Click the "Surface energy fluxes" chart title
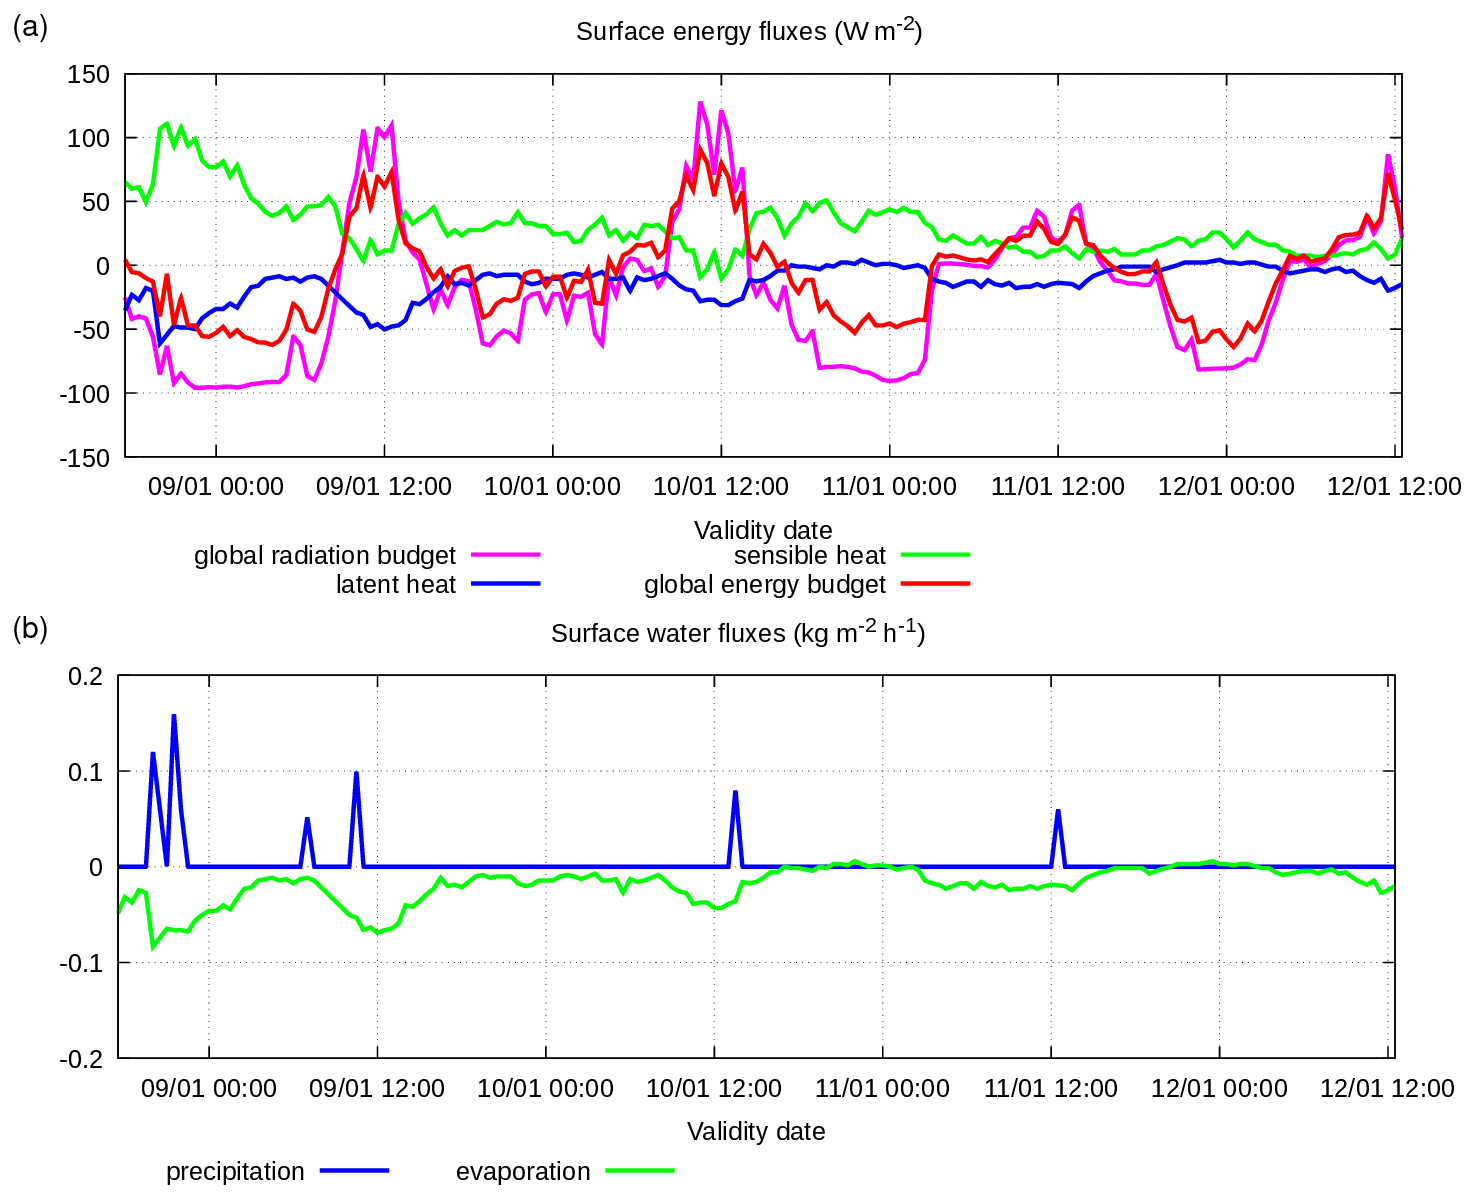This screenshot has width=1475, height=1199. click(748, 31)
